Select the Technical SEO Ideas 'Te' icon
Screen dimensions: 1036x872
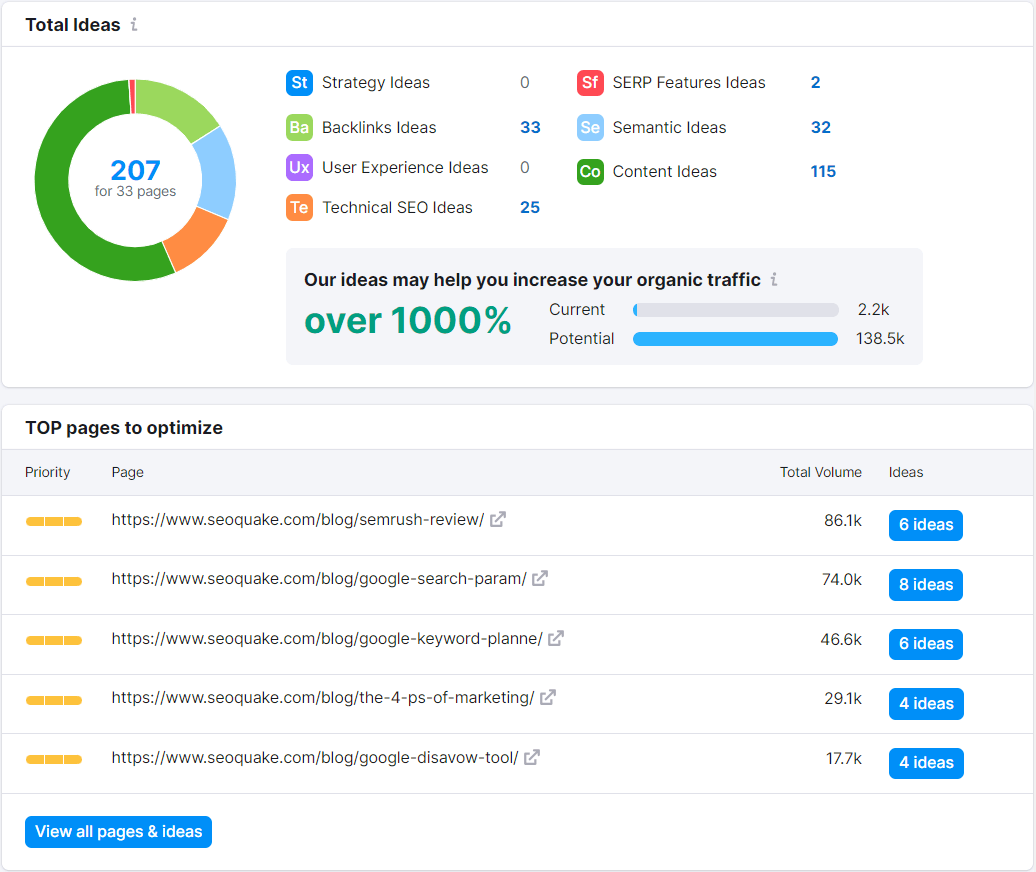(x=299, y=207)
